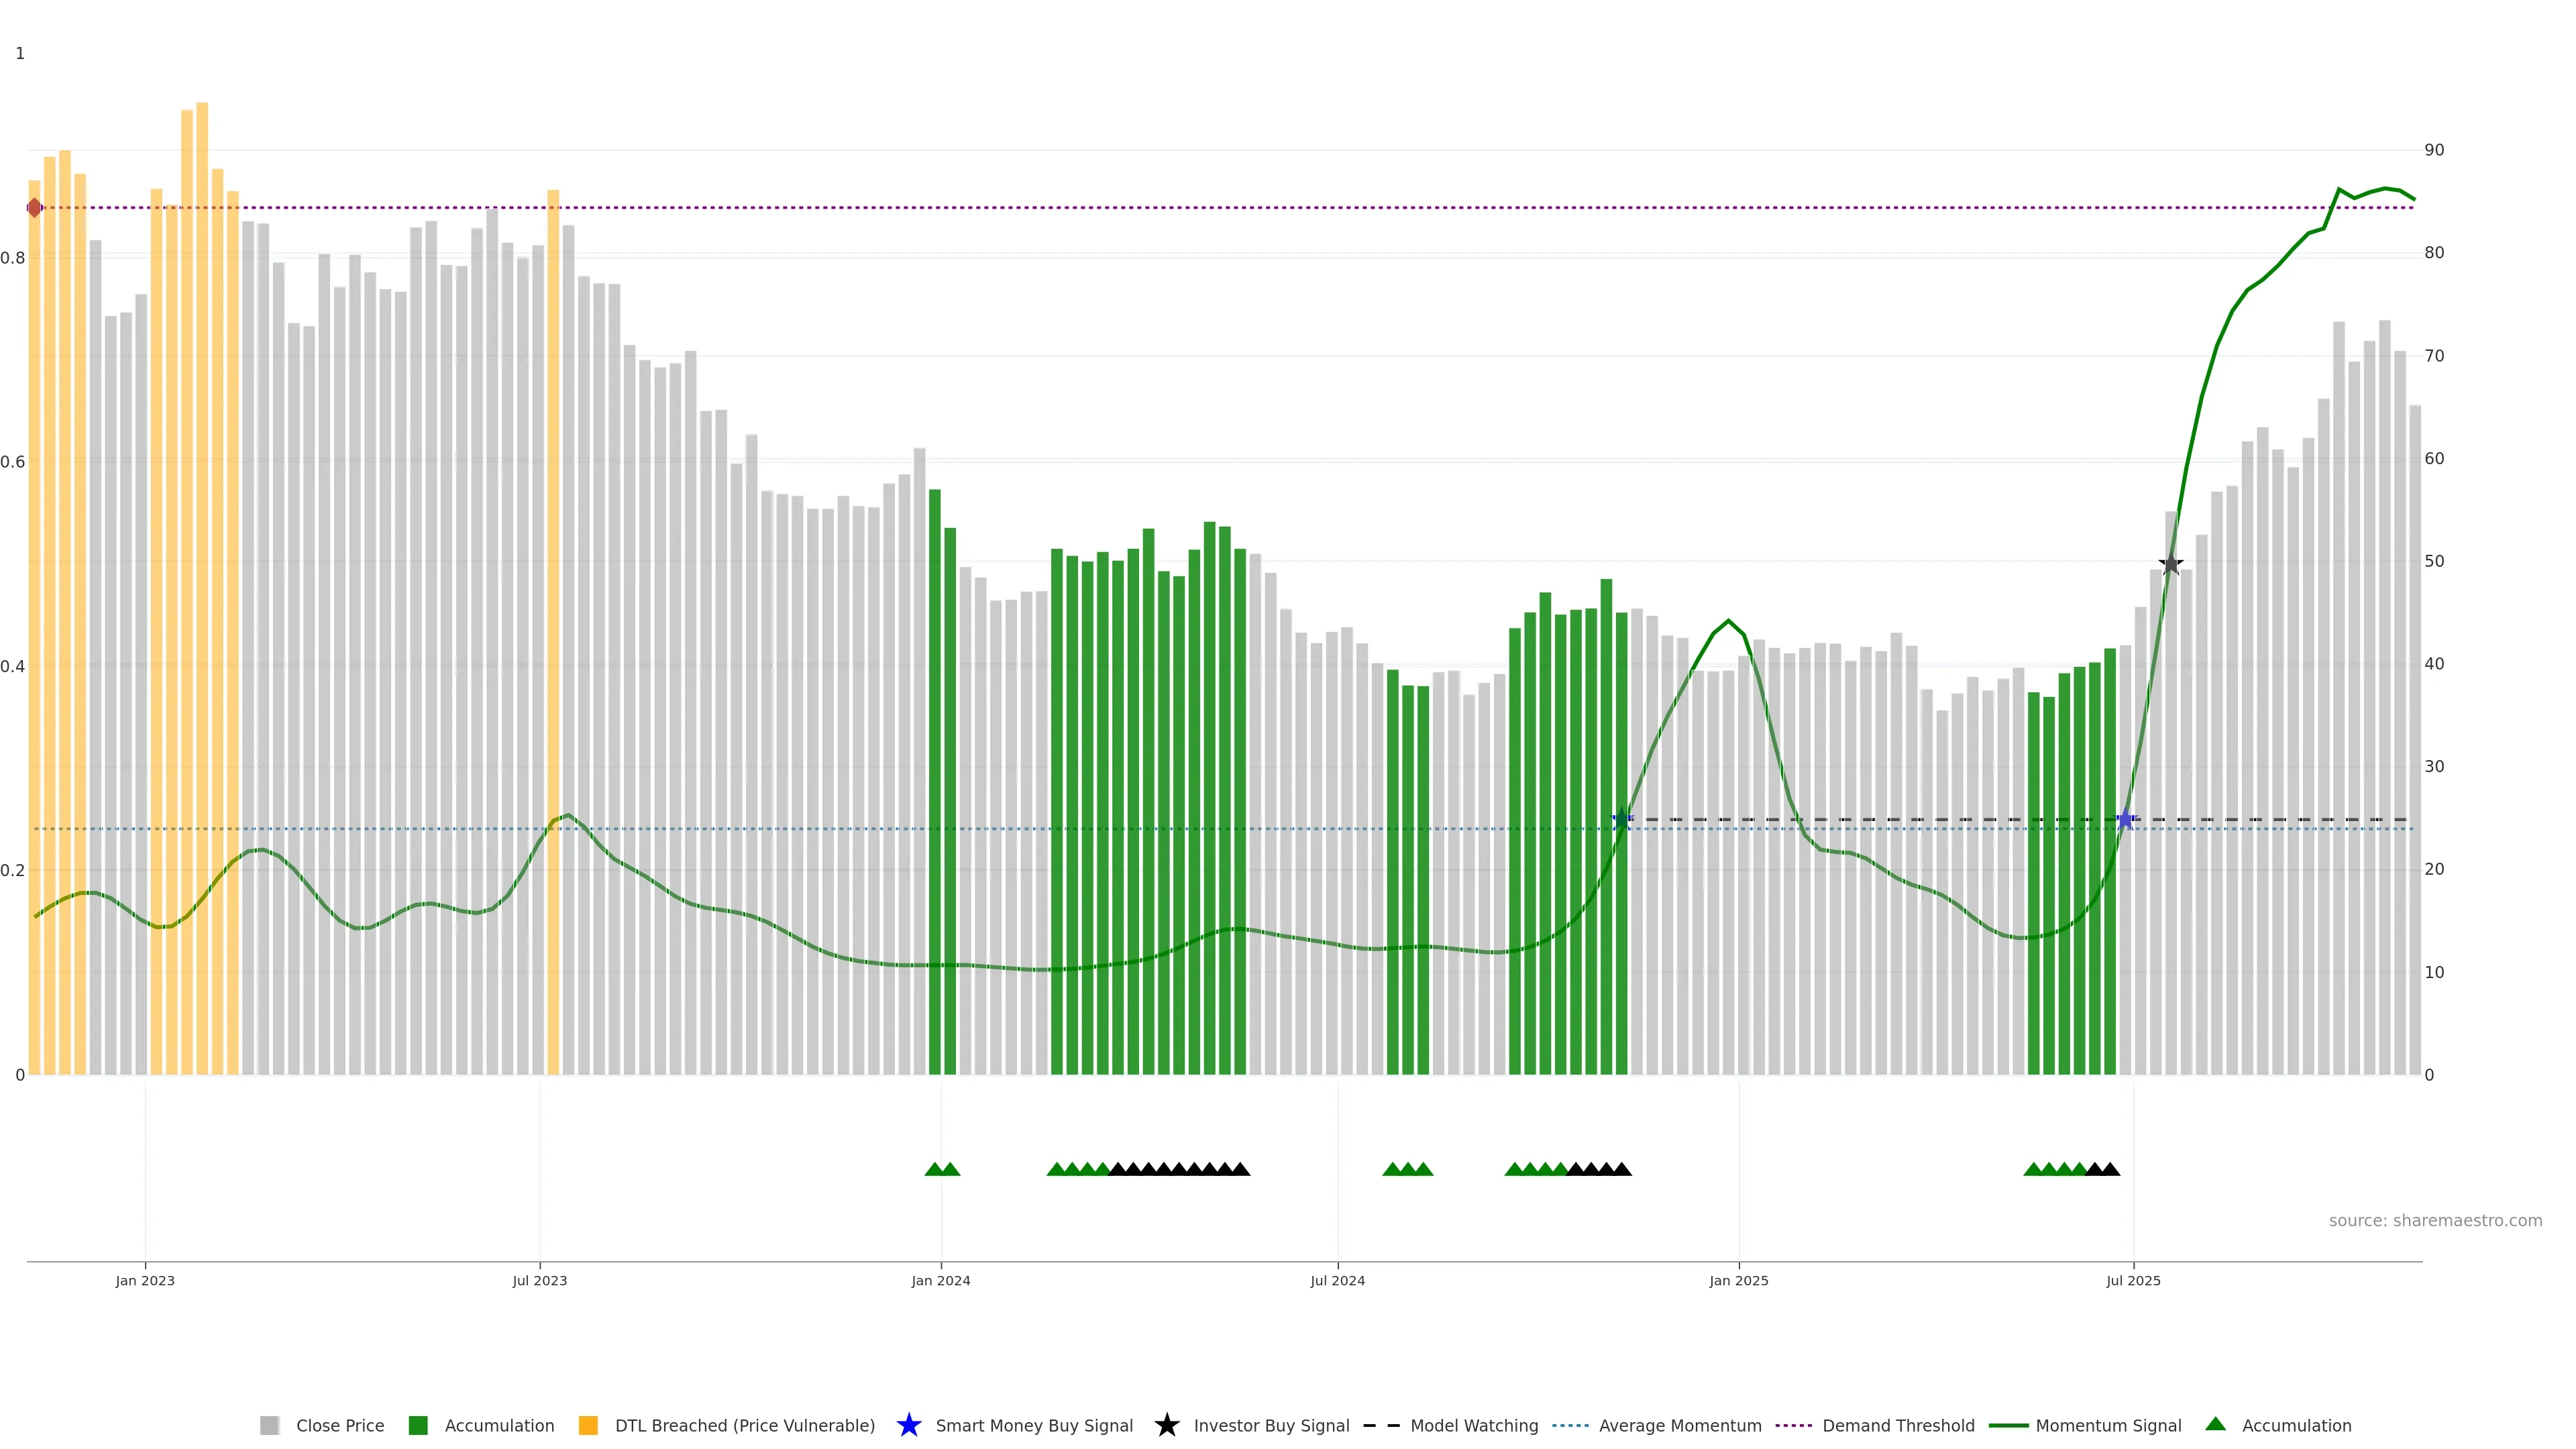The image size is (2576, 1449).
Task: Click the red diamond on Demand Threshold line
Action: 35,208
